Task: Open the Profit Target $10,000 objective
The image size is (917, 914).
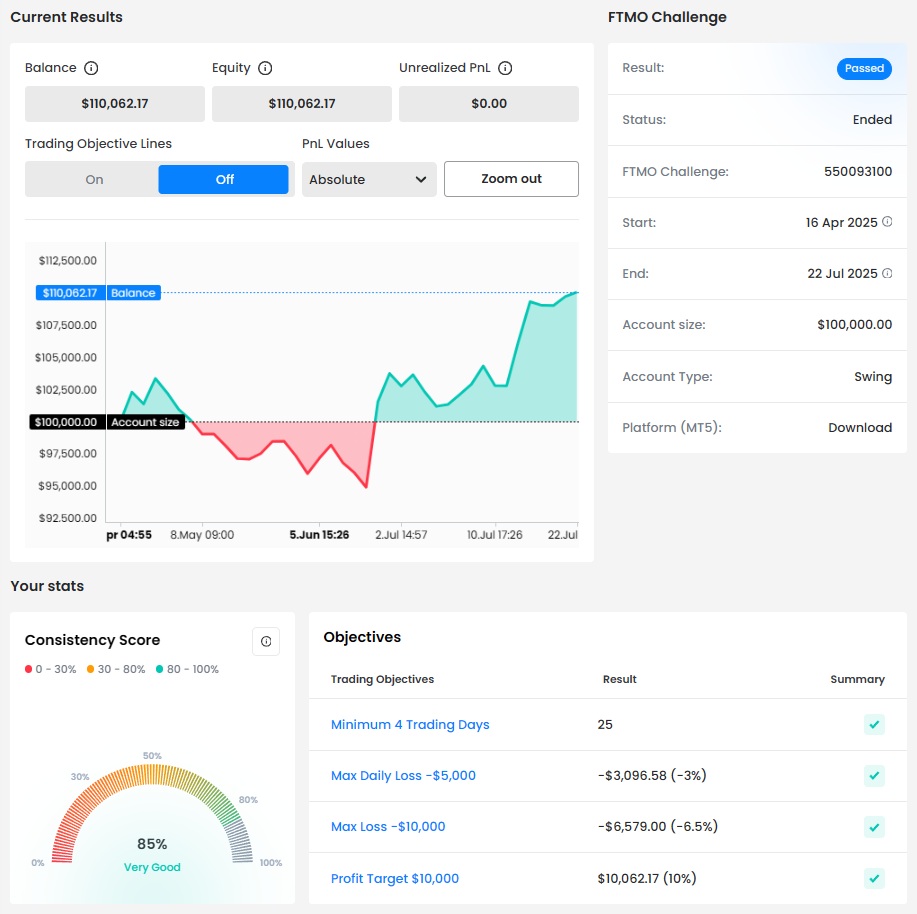Action: tap(395, 878)
